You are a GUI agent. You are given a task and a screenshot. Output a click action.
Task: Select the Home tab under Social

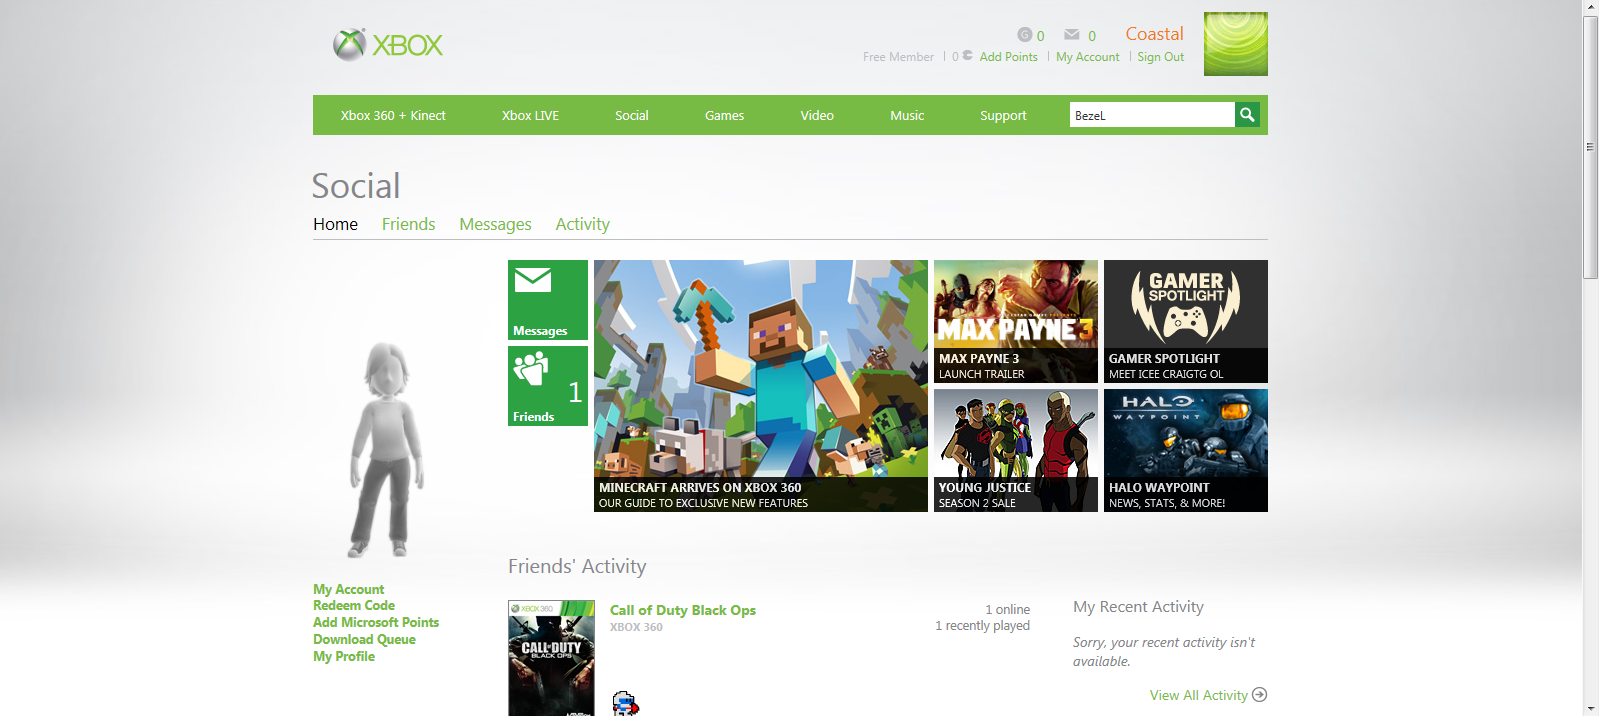(x=335, y=224)
